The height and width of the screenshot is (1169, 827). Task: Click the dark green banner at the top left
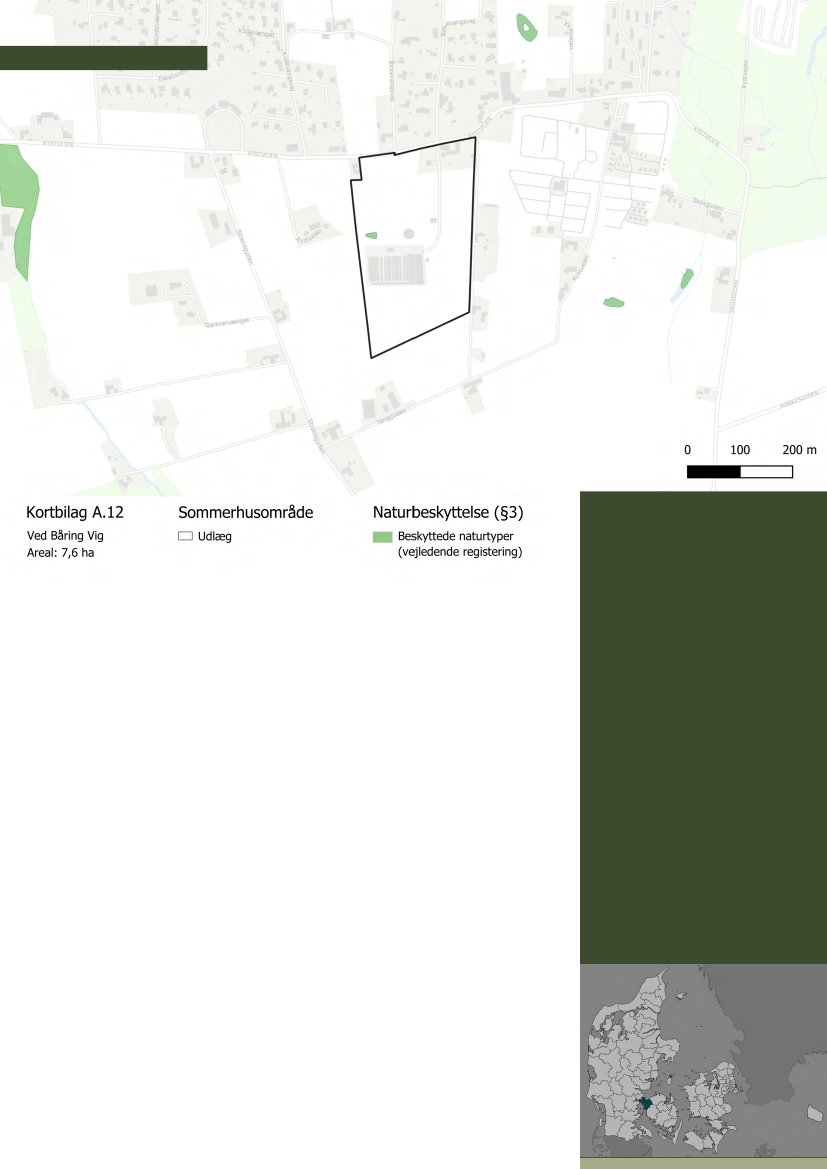coord(103,58)
